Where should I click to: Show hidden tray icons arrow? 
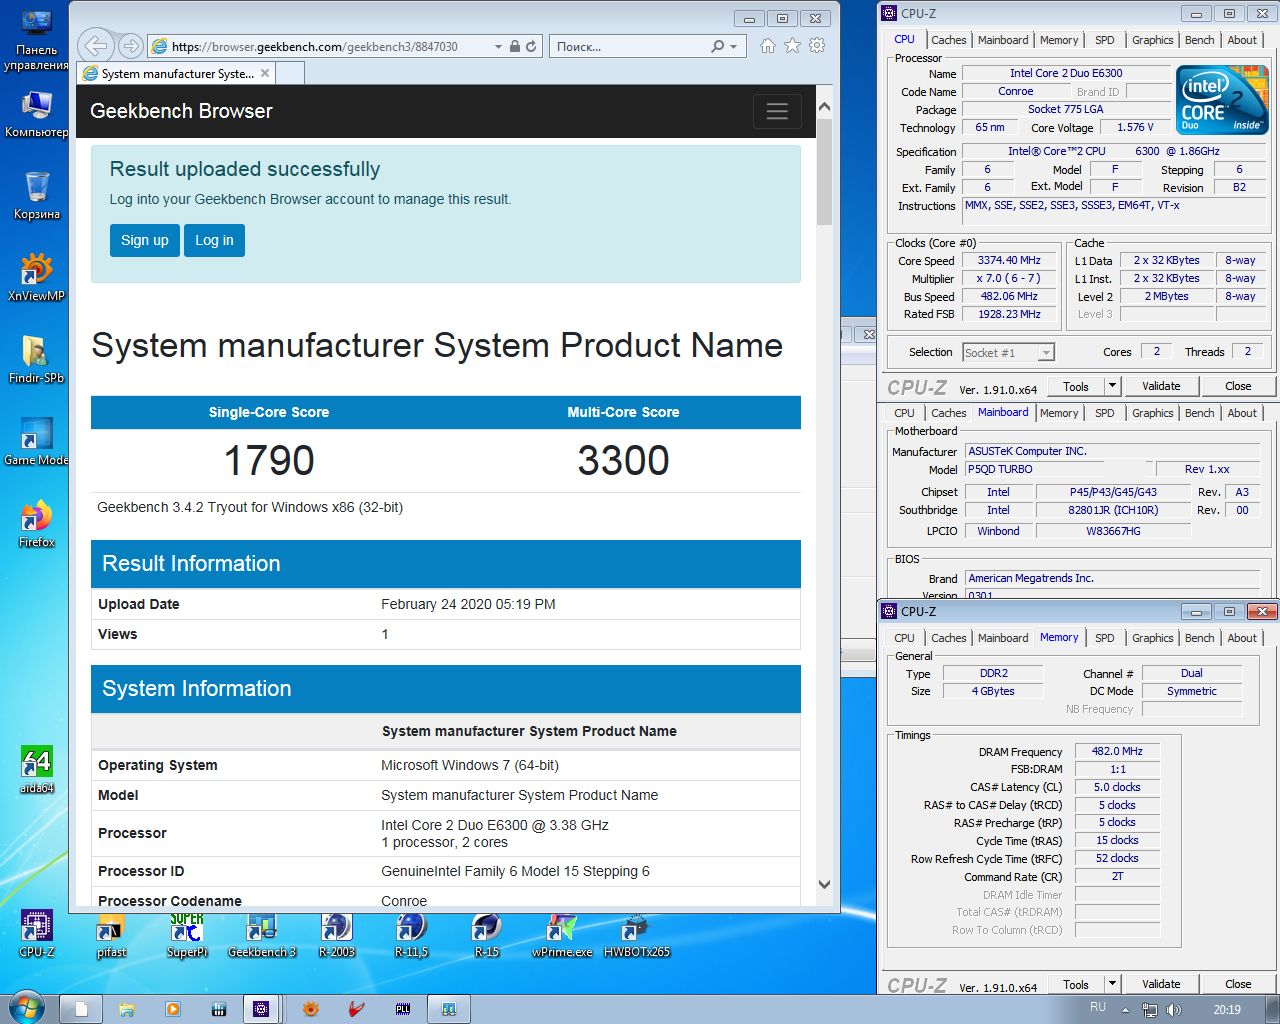click(1125, 1010)
